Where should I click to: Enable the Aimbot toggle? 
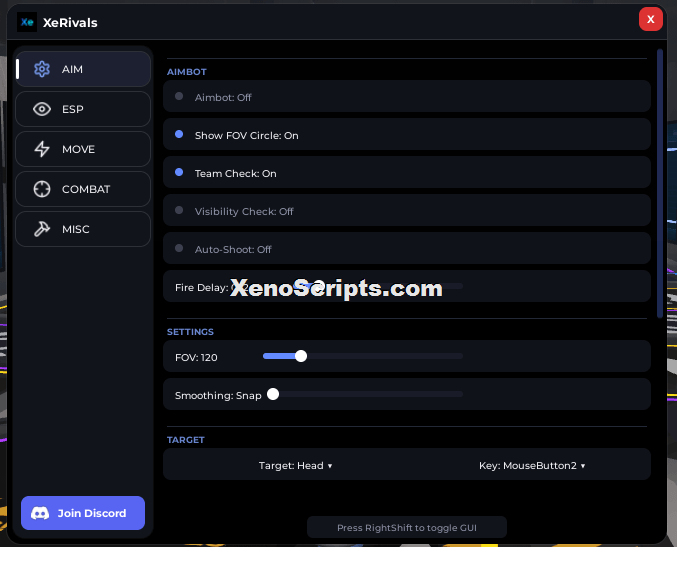pos(407,96)
